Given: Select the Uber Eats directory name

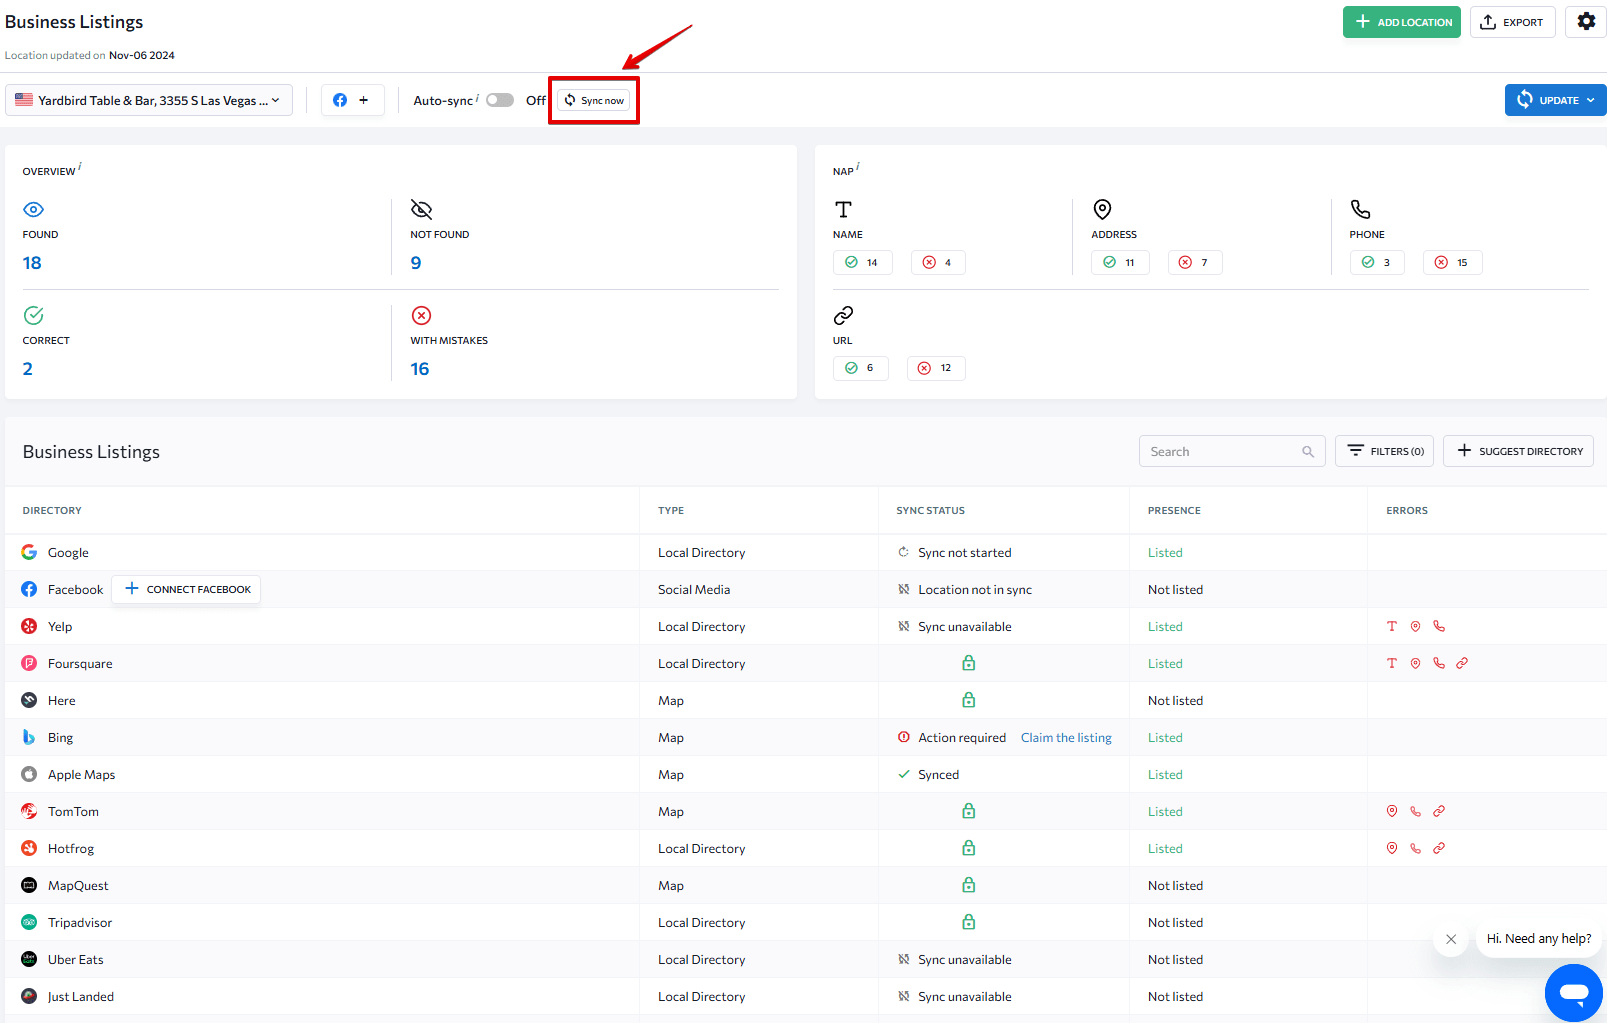Looking at the screenshot, I should 76,960.
